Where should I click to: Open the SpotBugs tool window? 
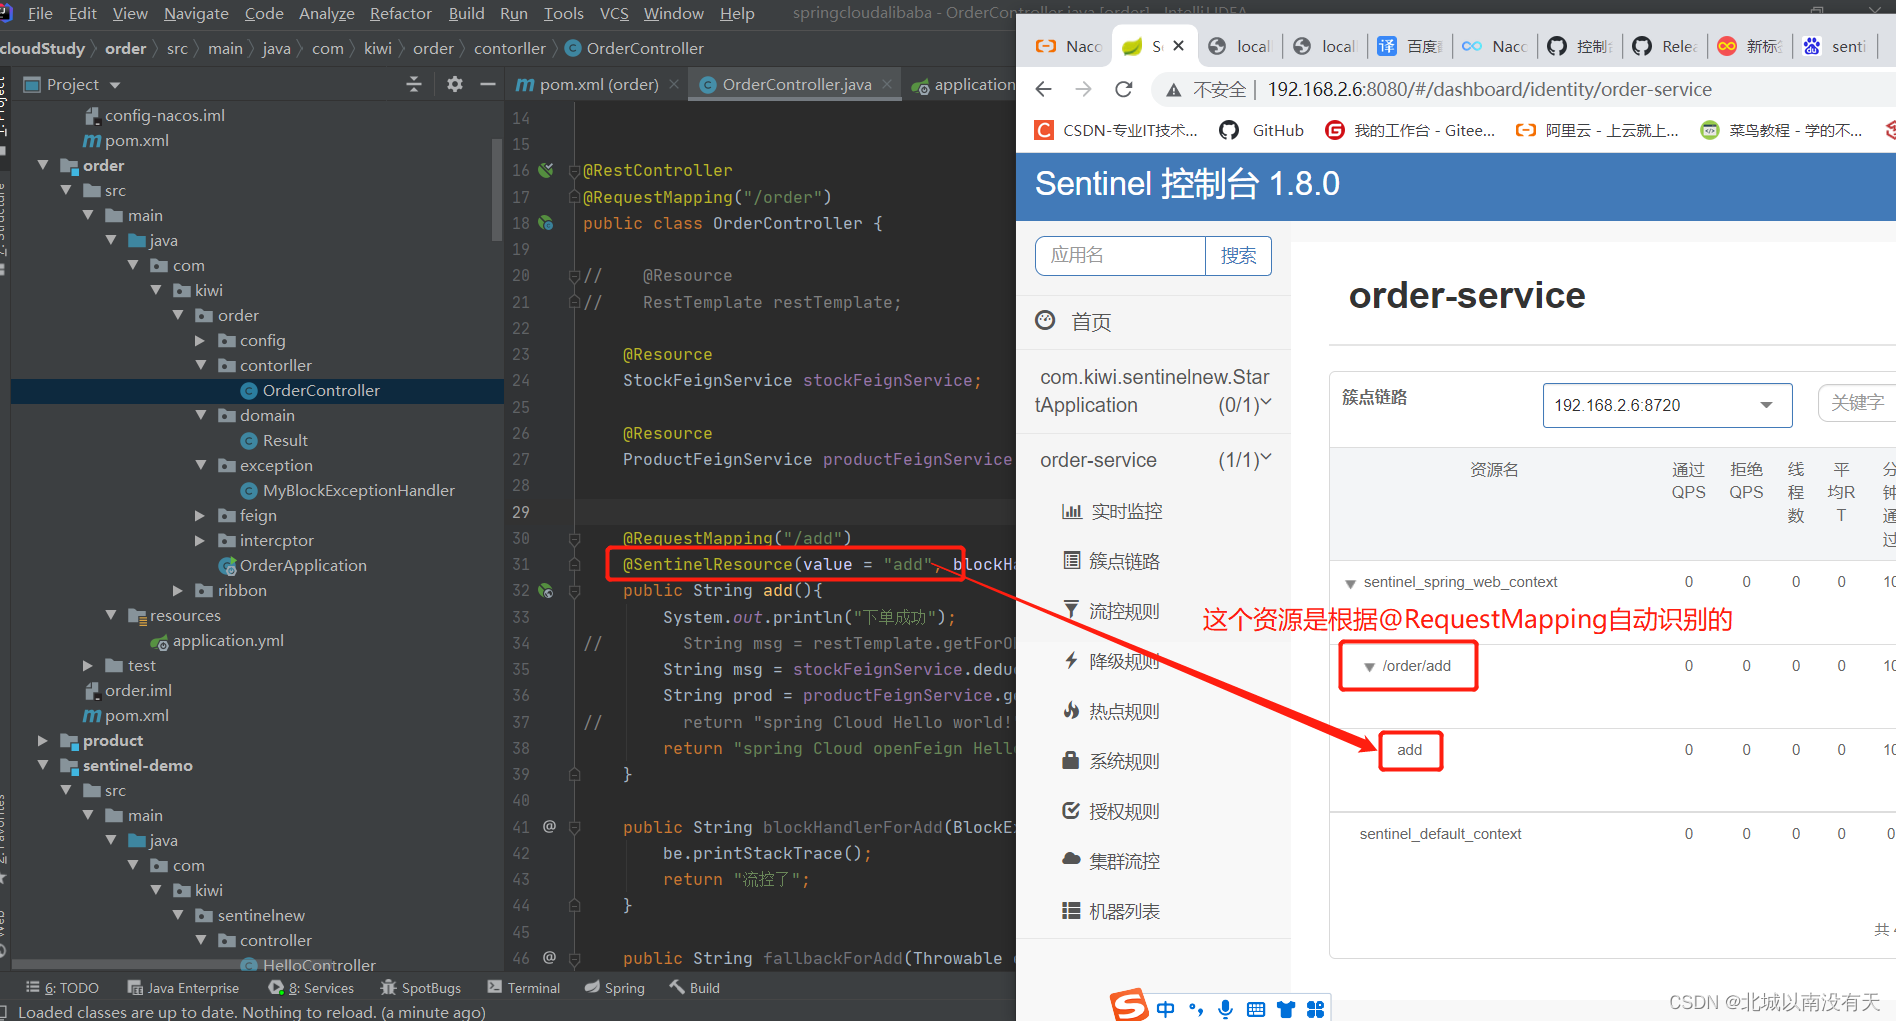(421, 988)
